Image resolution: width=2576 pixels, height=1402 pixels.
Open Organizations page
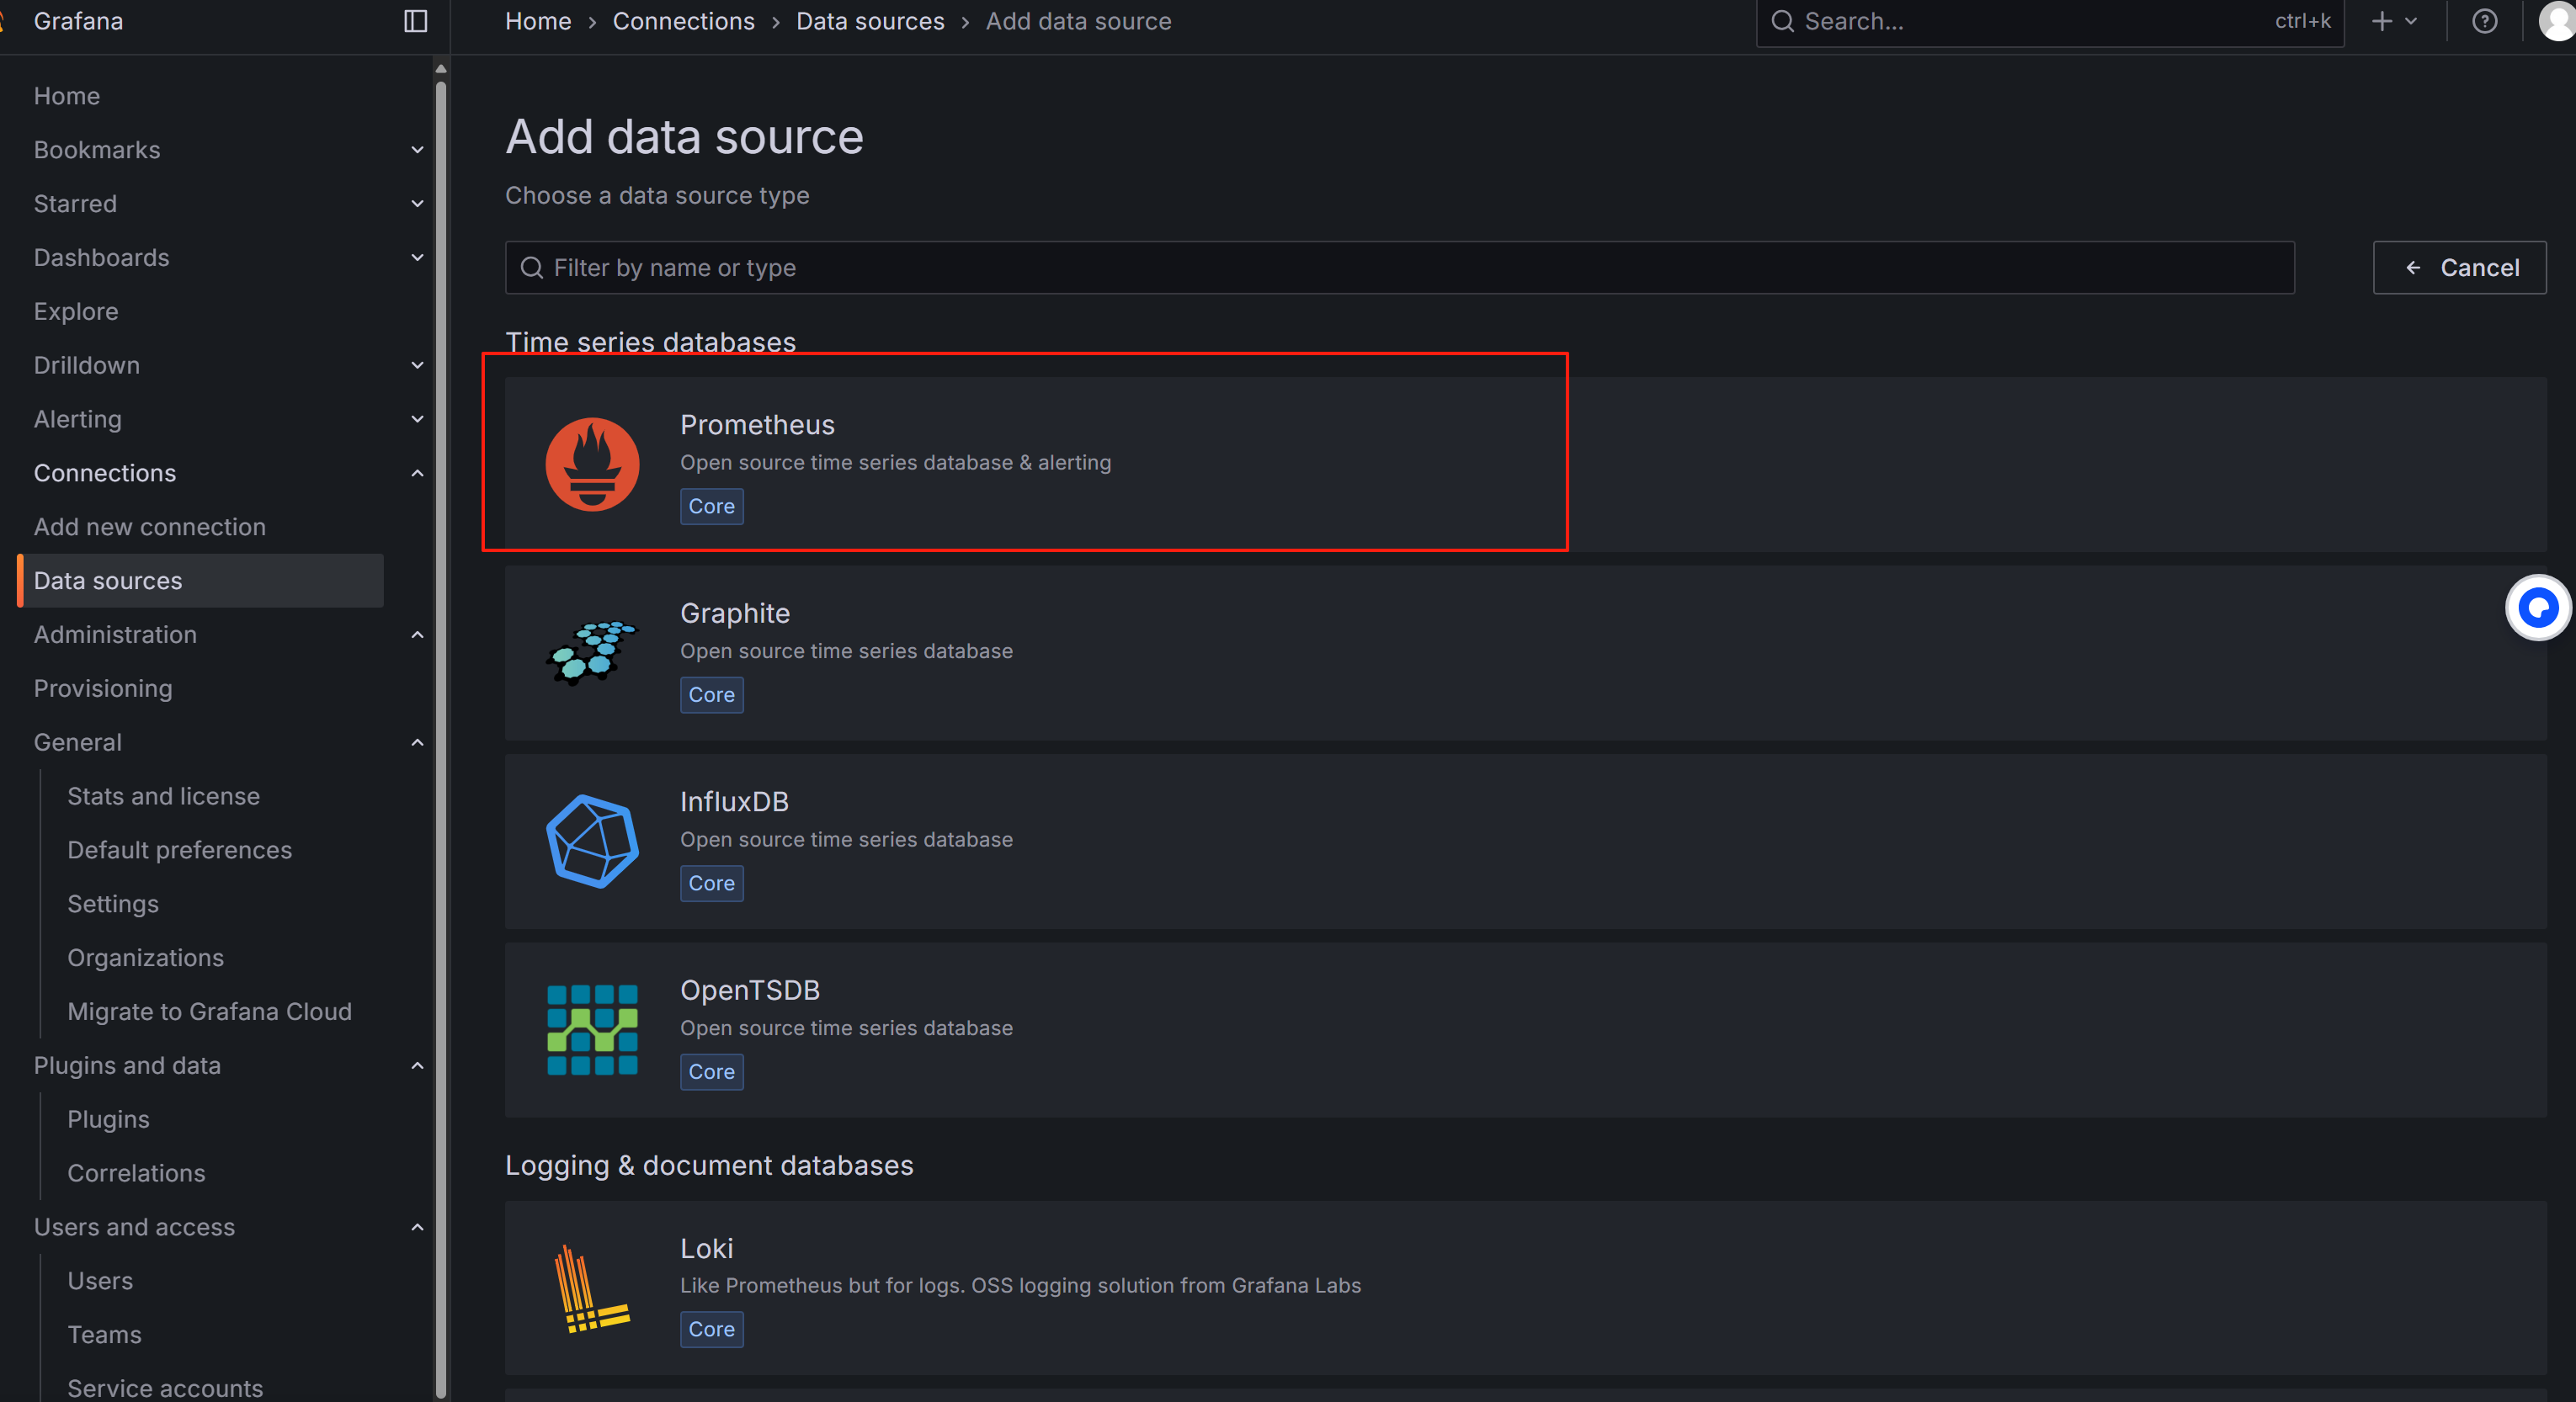(146, 958)
